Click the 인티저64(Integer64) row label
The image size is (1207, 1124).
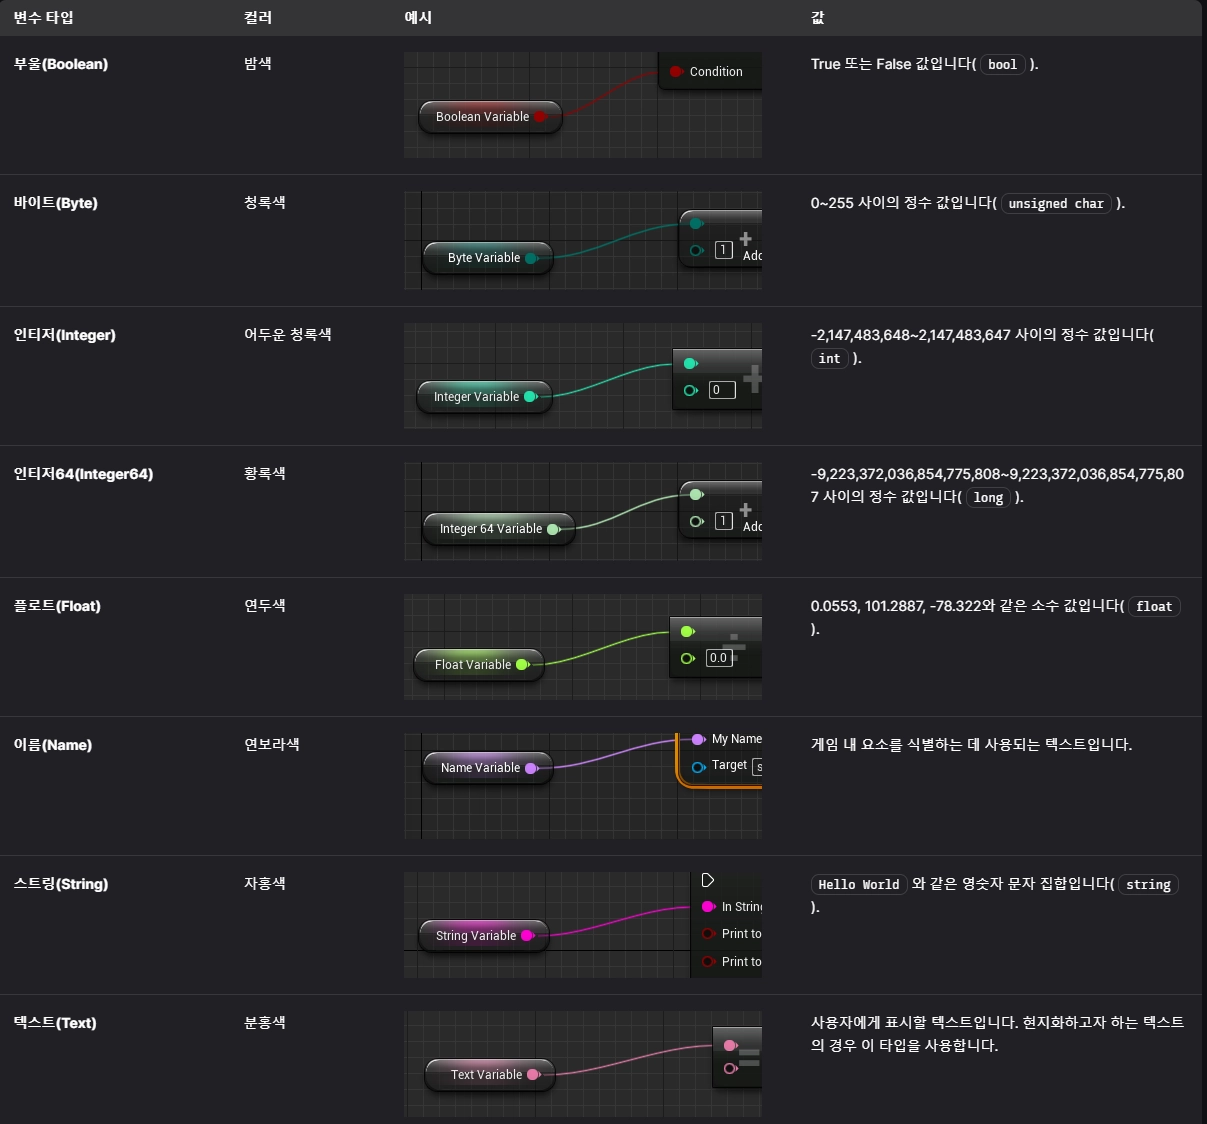(83, 474)
